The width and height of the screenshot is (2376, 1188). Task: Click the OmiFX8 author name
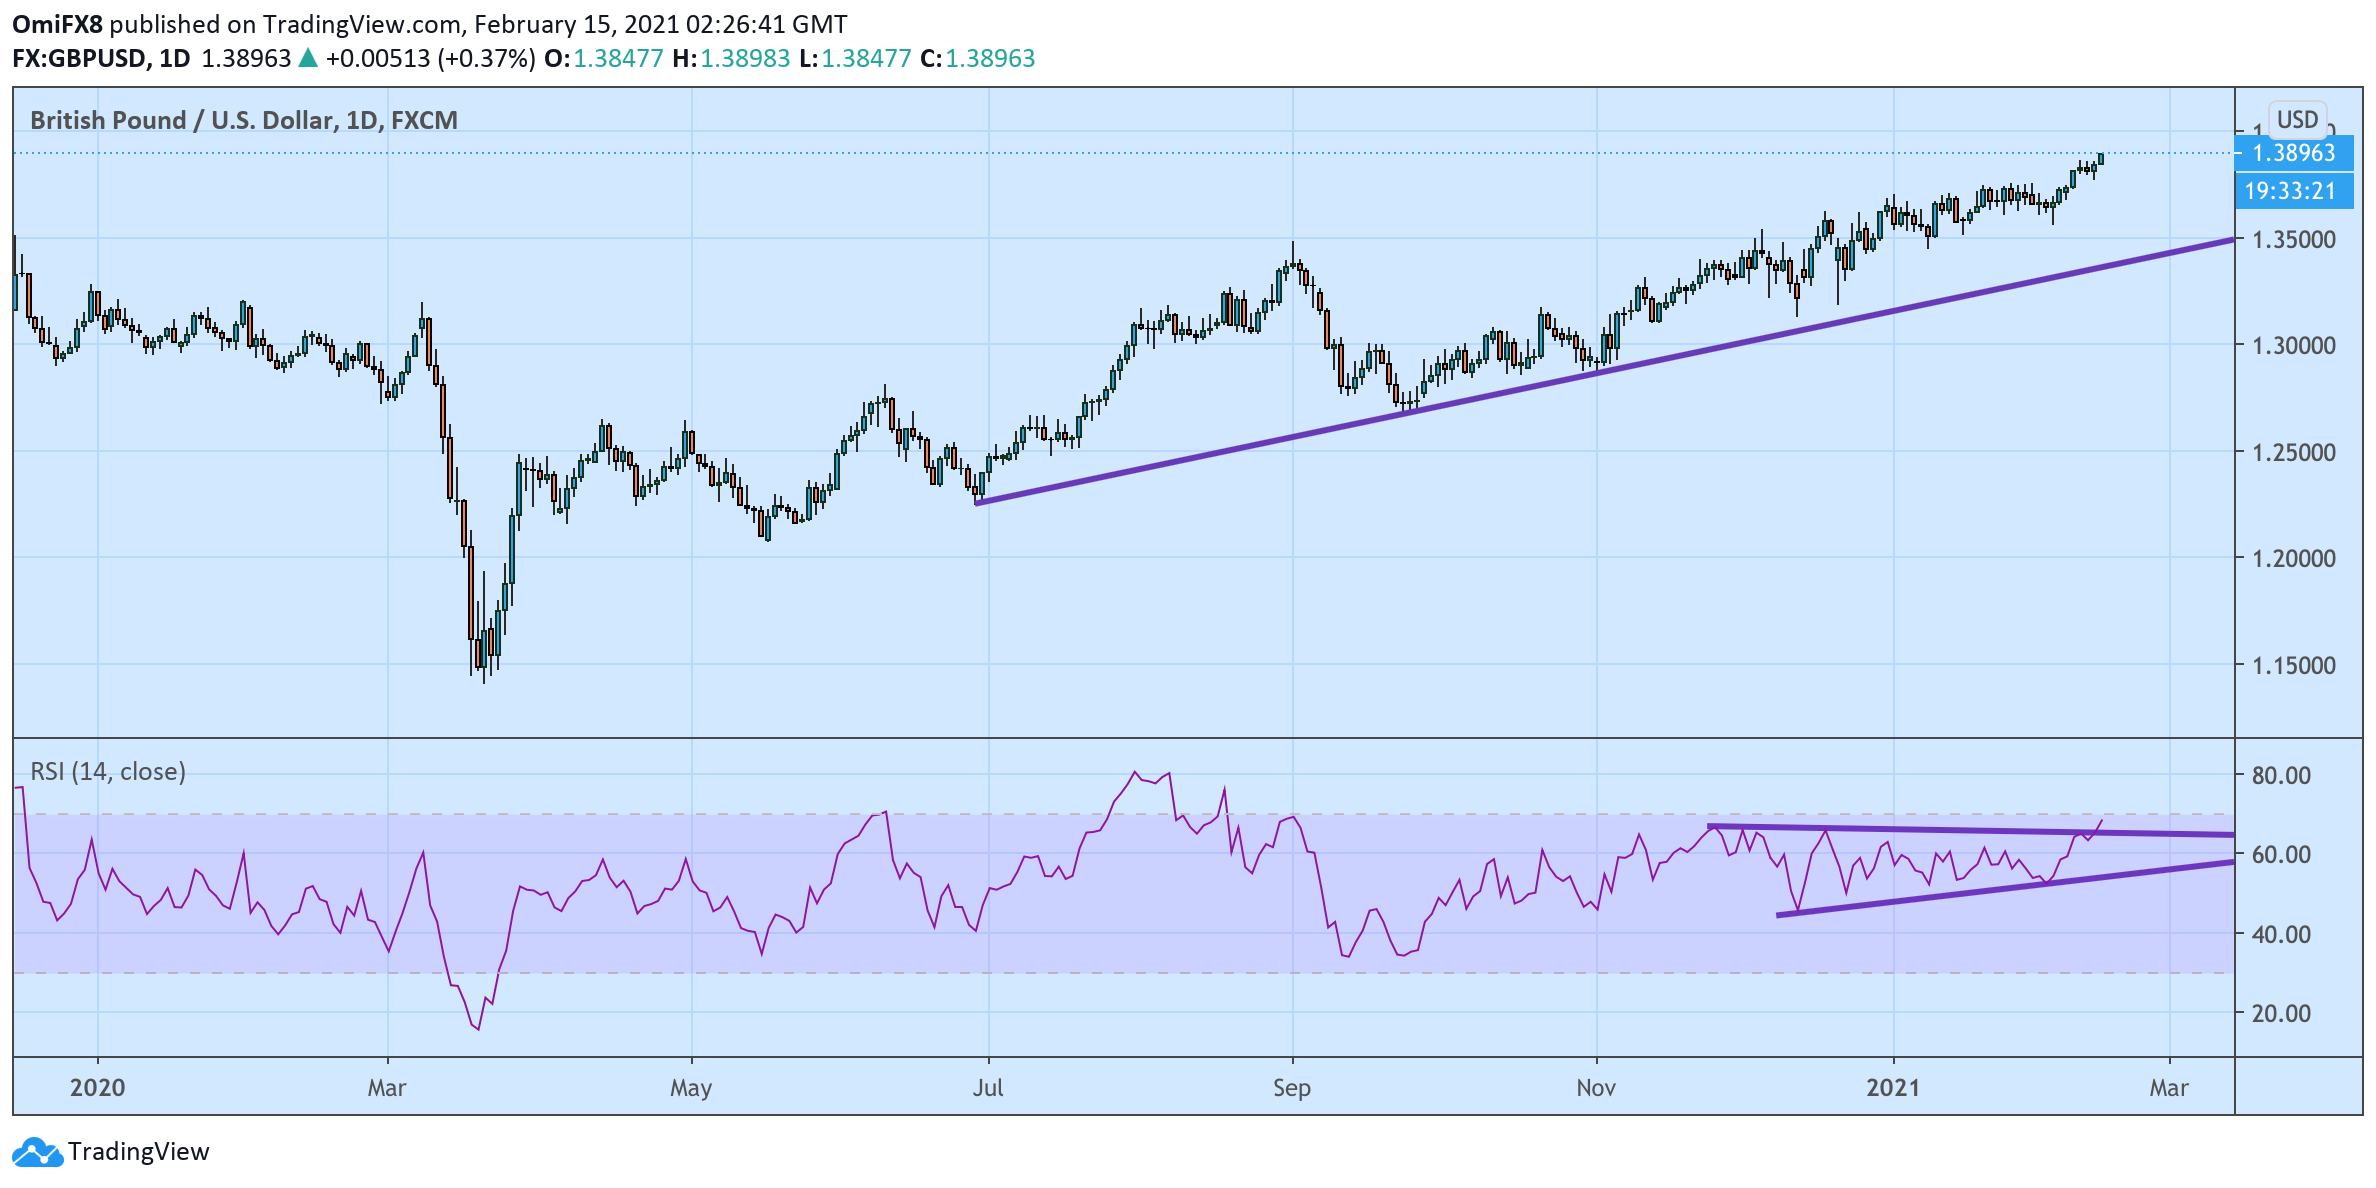[57, 24]
